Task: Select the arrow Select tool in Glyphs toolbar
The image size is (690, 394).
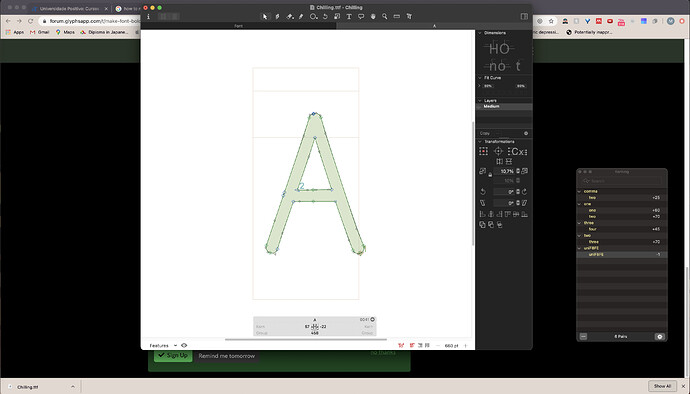Action: pos(265,16)
